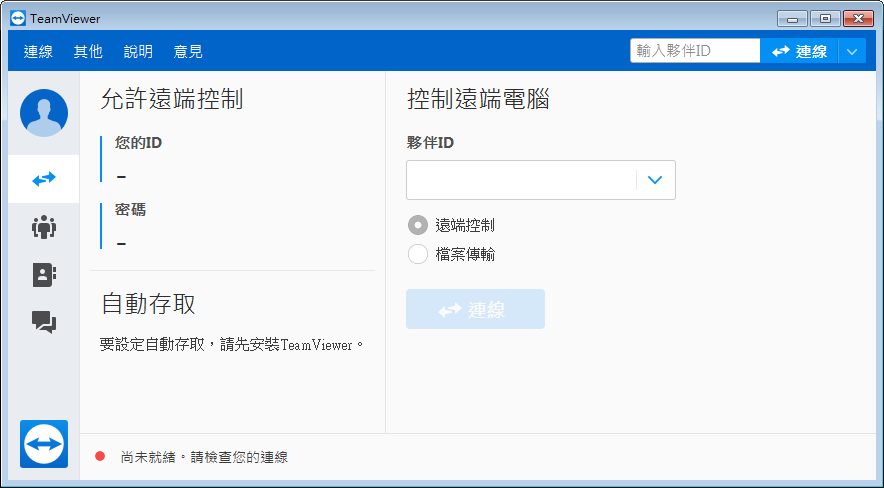Click the TeamViewer logo at sidebar bottom

pyautogui.click(x=44, y=444)
